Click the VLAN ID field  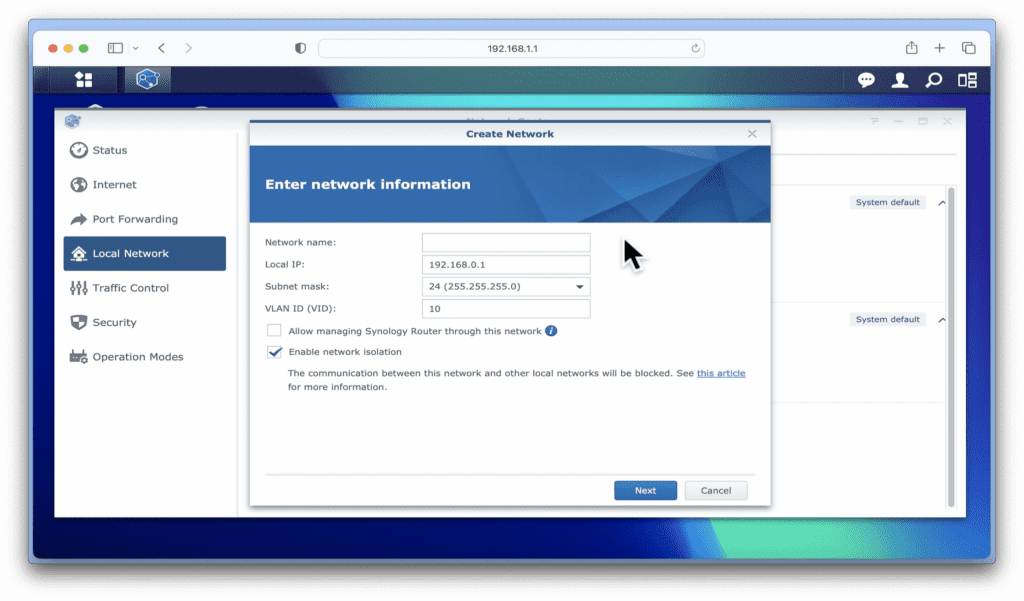[x=506, y=309]
